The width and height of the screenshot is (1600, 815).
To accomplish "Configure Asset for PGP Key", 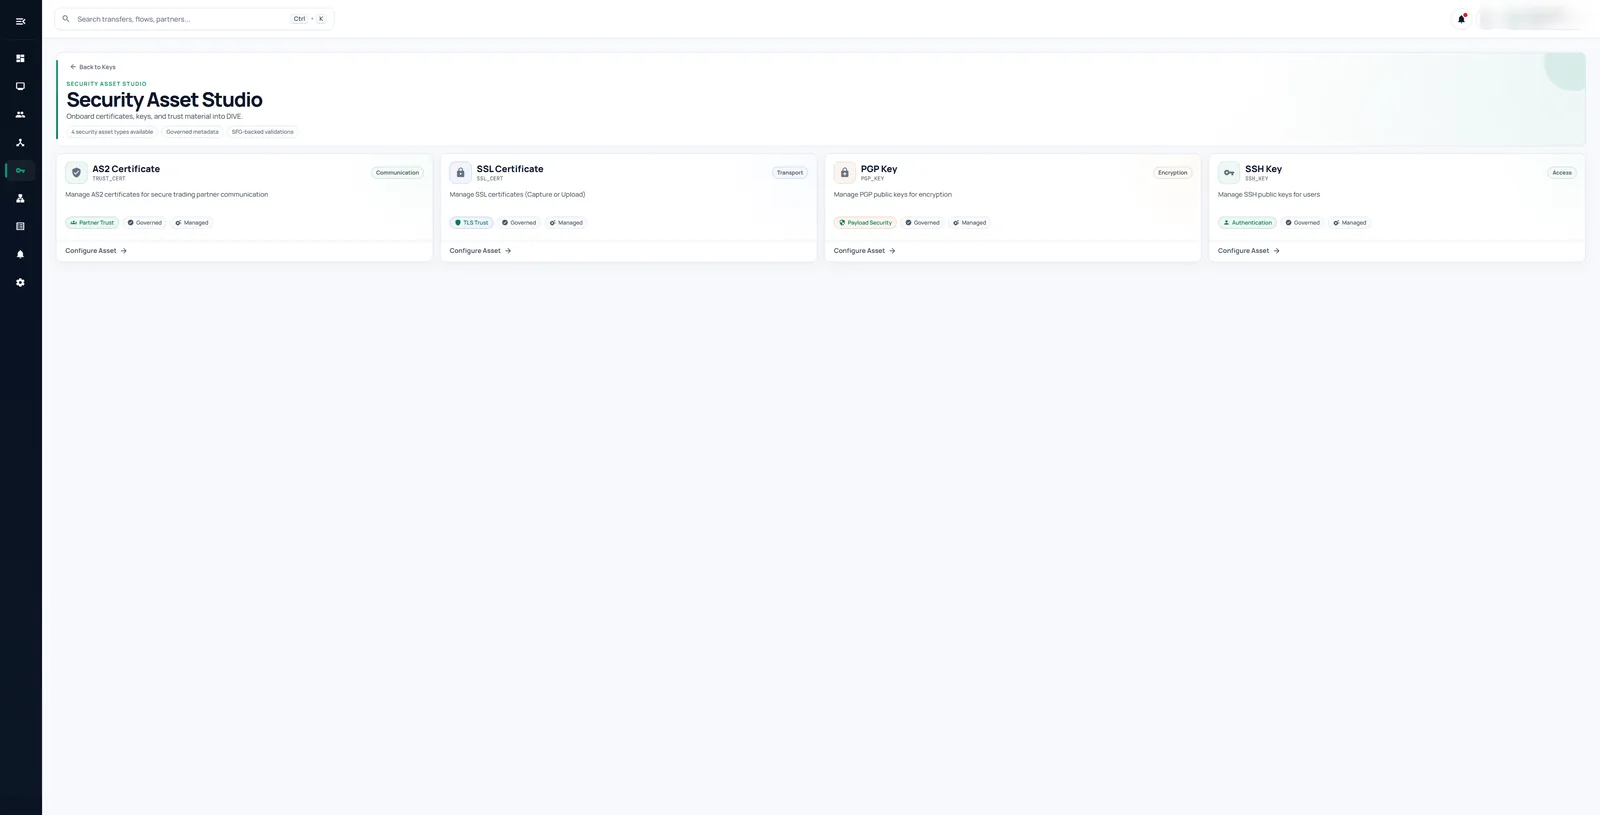I will (864, 251).
